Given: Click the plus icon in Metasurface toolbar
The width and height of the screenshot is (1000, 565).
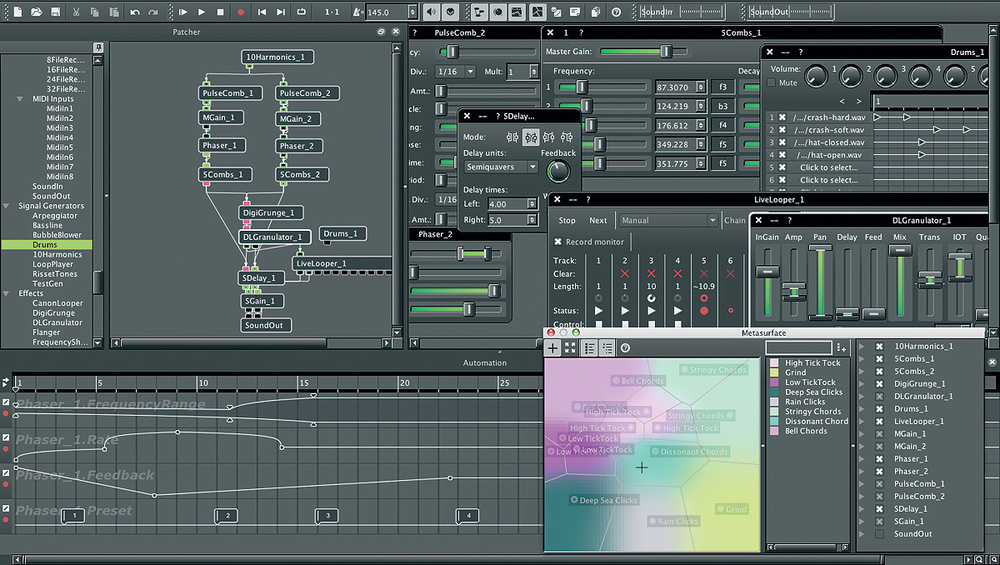Looking at the screenshot, I should [552, 348].
